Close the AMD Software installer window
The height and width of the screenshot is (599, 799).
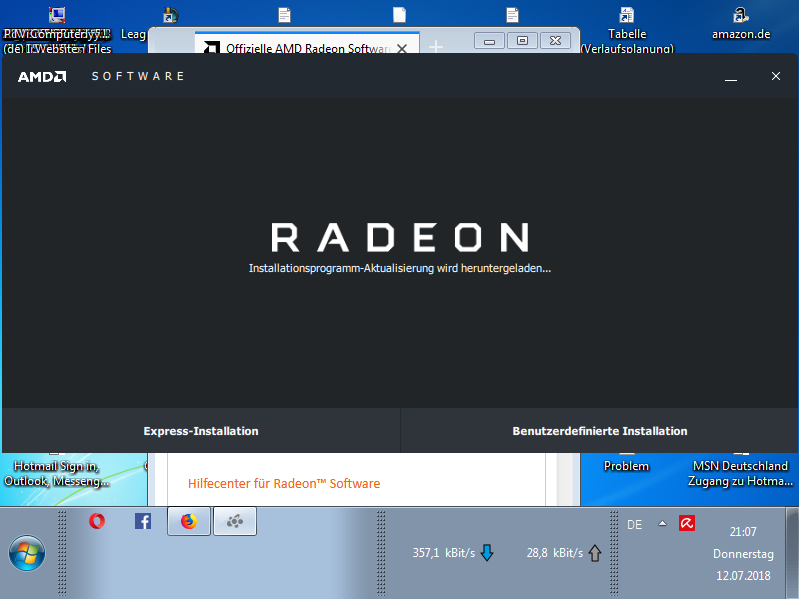(776, 76)
